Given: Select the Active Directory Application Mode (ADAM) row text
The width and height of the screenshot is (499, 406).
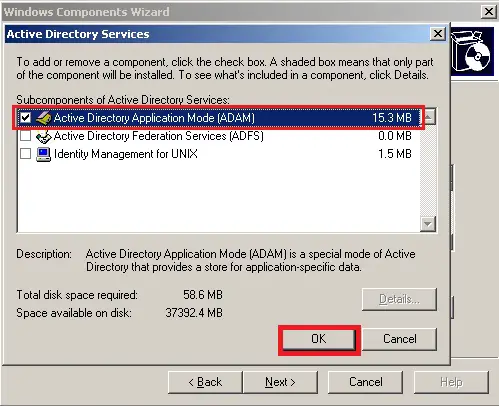Looking at the screenshot, I should [x=154, y=118].
